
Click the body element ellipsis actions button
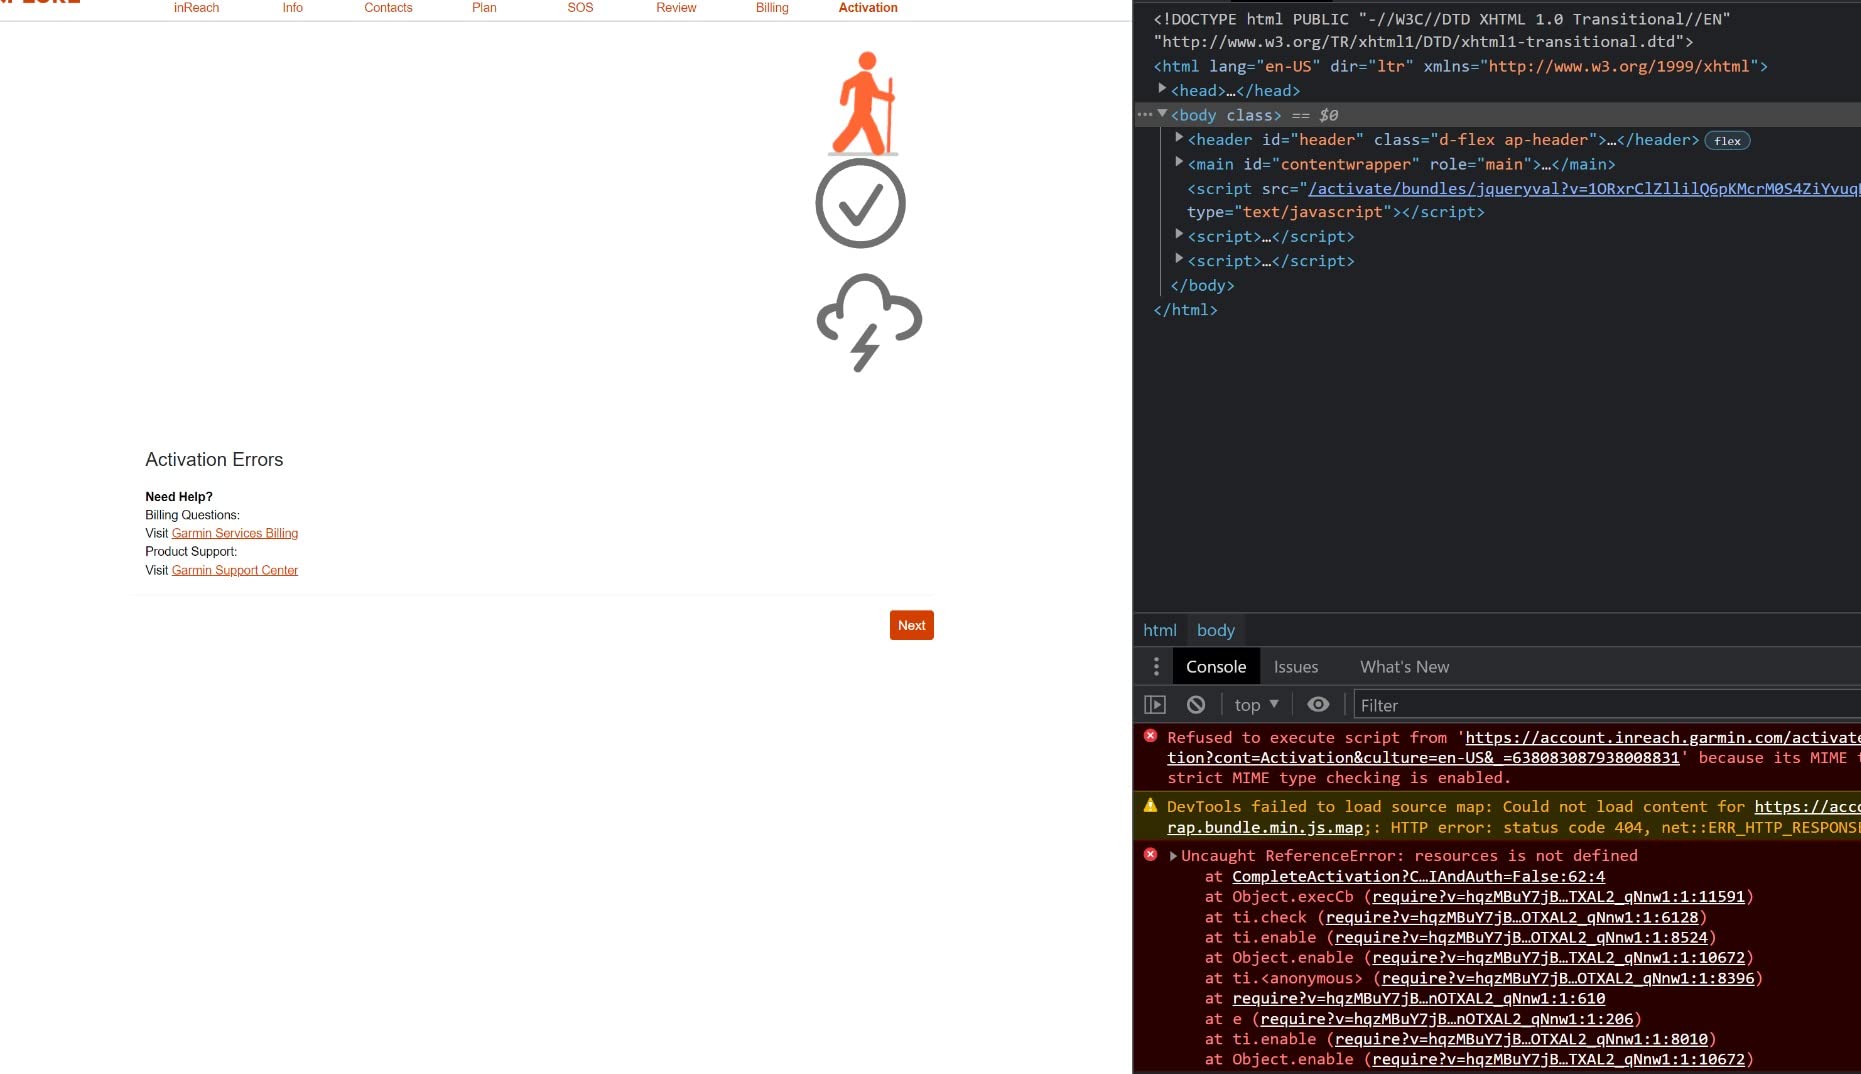pos(1145,115)
